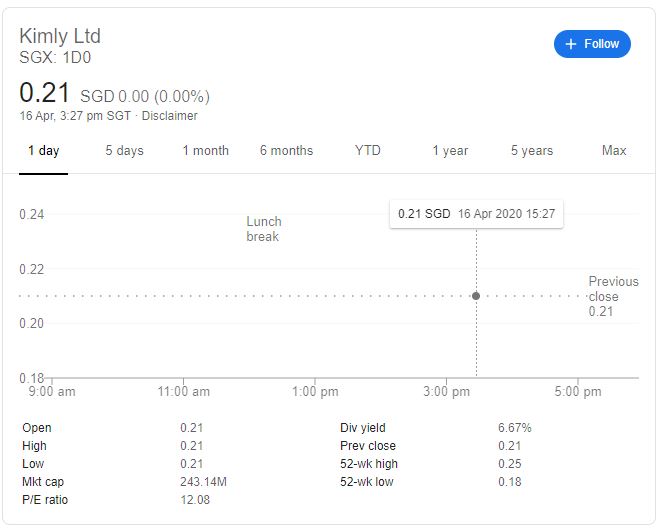This screenshot has height=529, width=660.
Task: Click the plus icon on the Follow button
Action: tap(570, 44)
